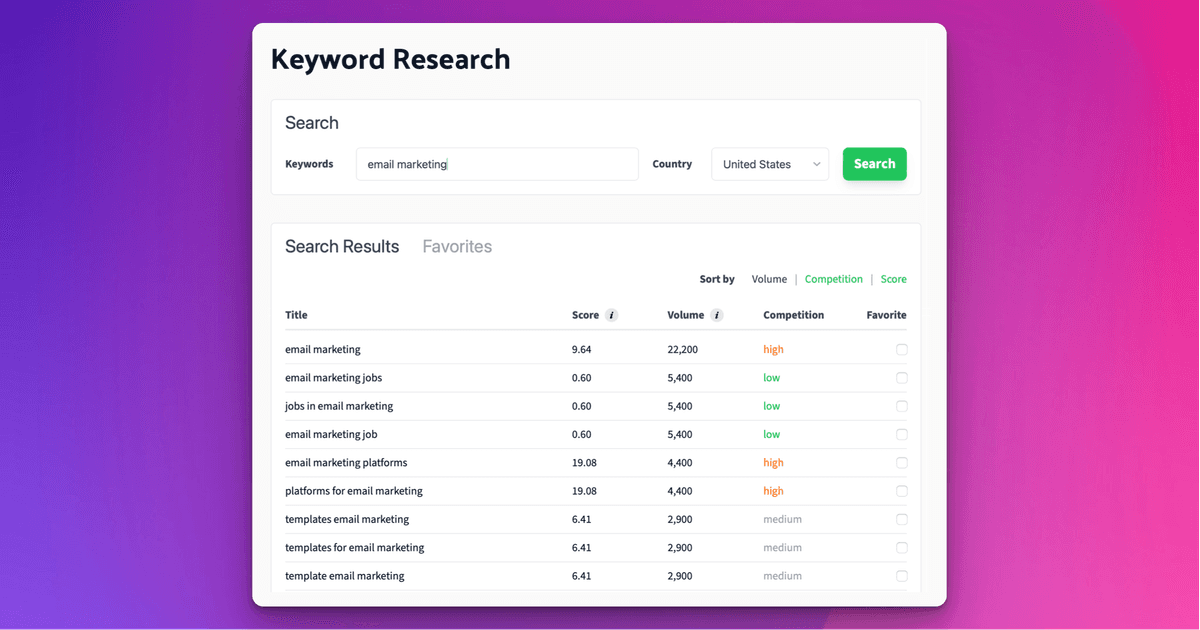Image resolution: width=1200 pixels, height=630 pixels.
Task: Open the Country dropdown showing United States
Action: coord(770,164)
